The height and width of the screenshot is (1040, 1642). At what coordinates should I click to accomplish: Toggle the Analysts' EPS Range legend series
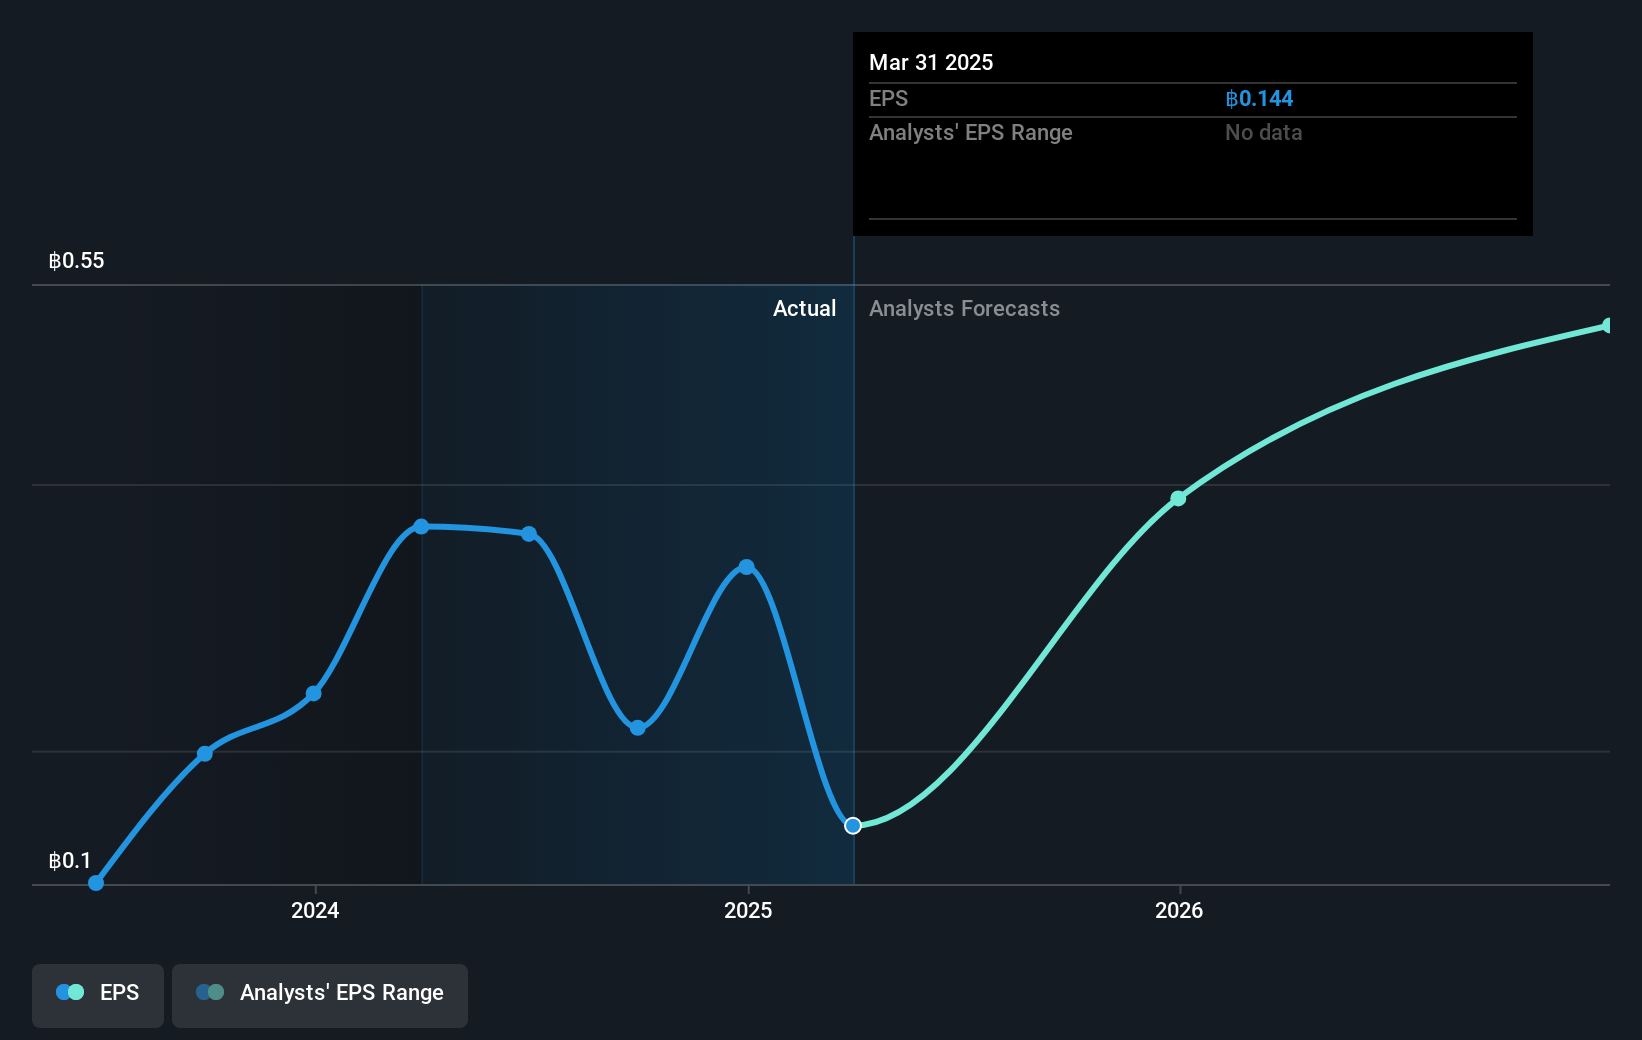point(320,995)
